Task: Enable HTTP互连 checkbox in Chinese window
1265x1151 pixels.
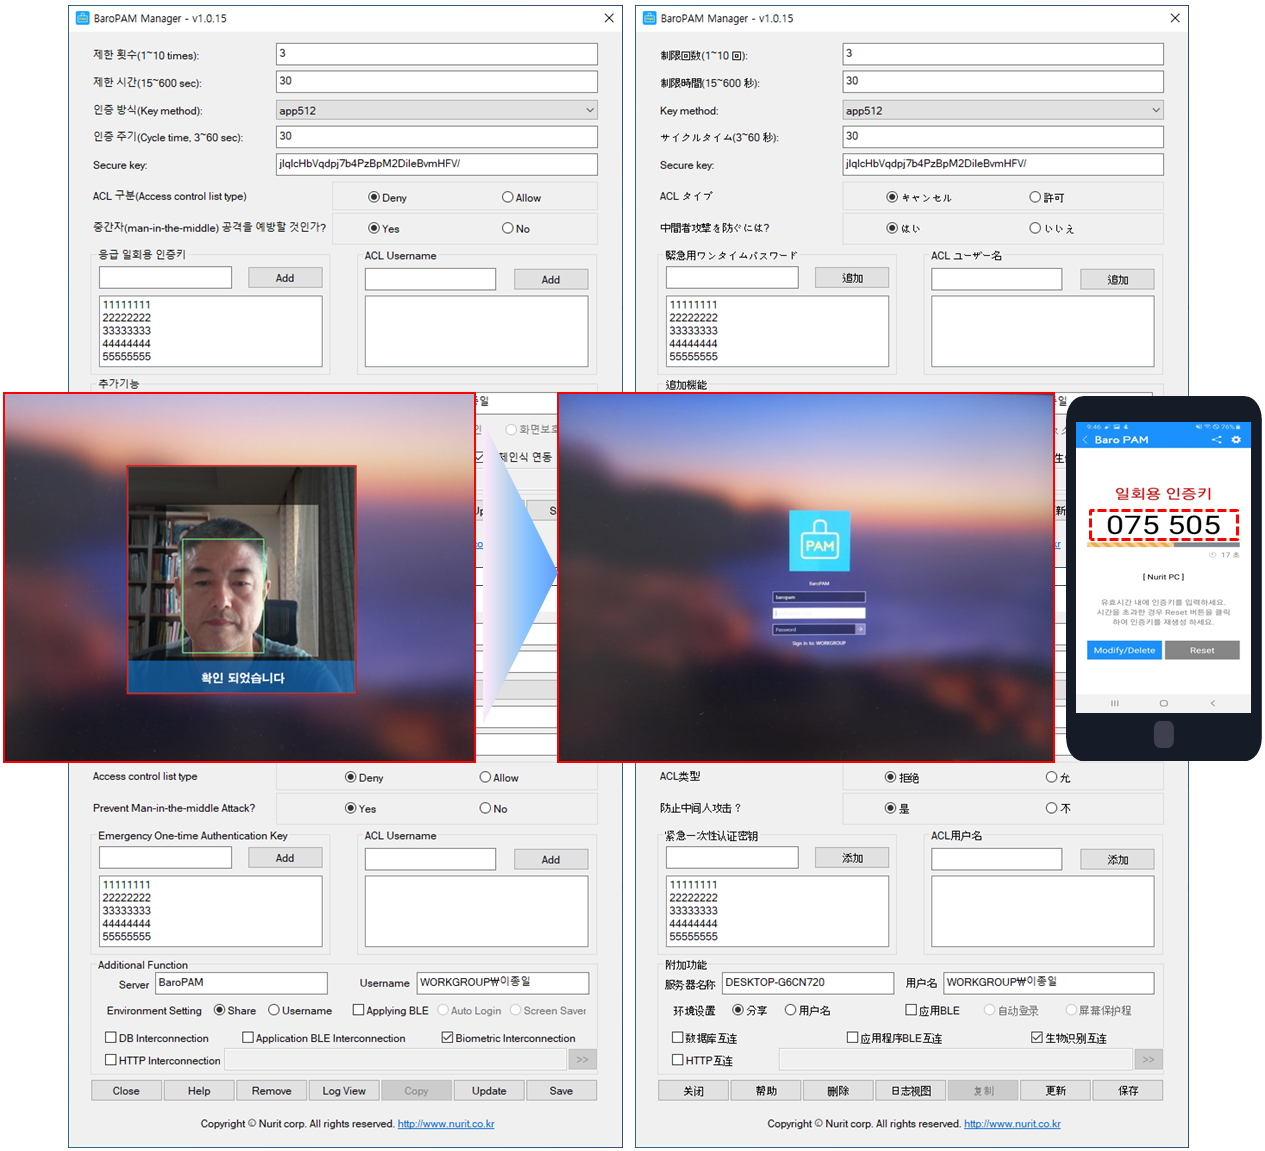Action: (x=678, y=1060)
